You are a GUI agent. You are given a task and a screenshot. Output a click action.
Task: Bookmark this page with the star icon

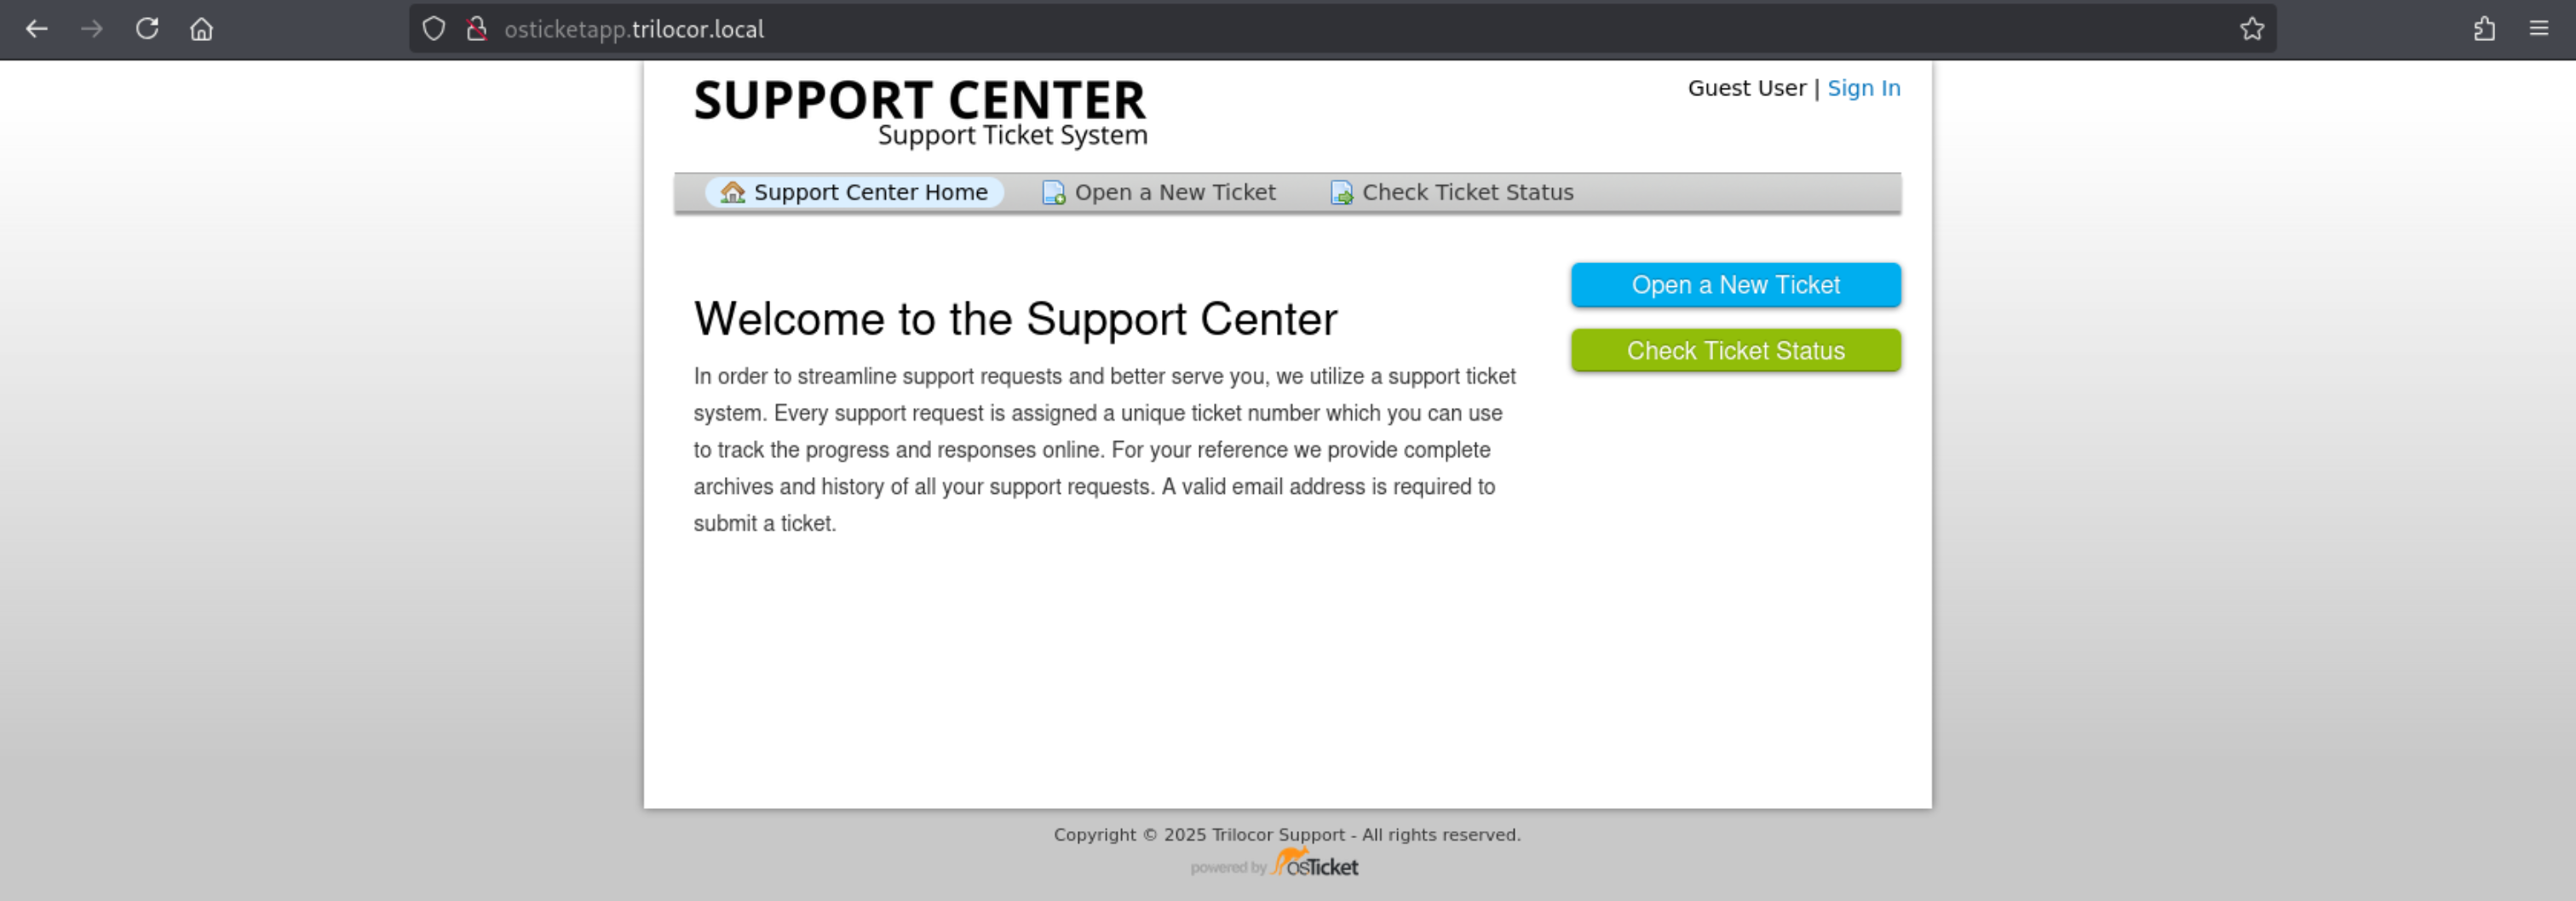tap(2251, 29)
